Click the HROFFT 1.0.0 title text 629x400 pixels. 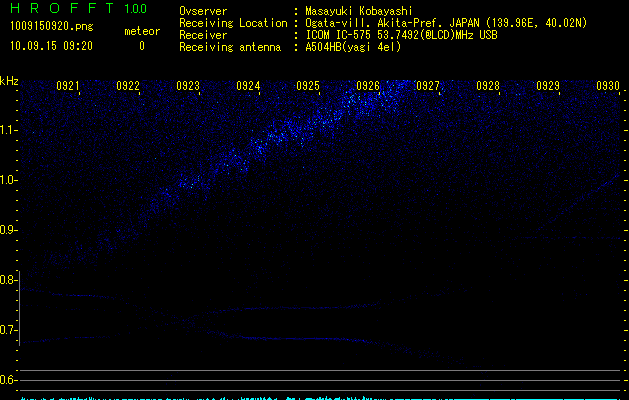79,8
